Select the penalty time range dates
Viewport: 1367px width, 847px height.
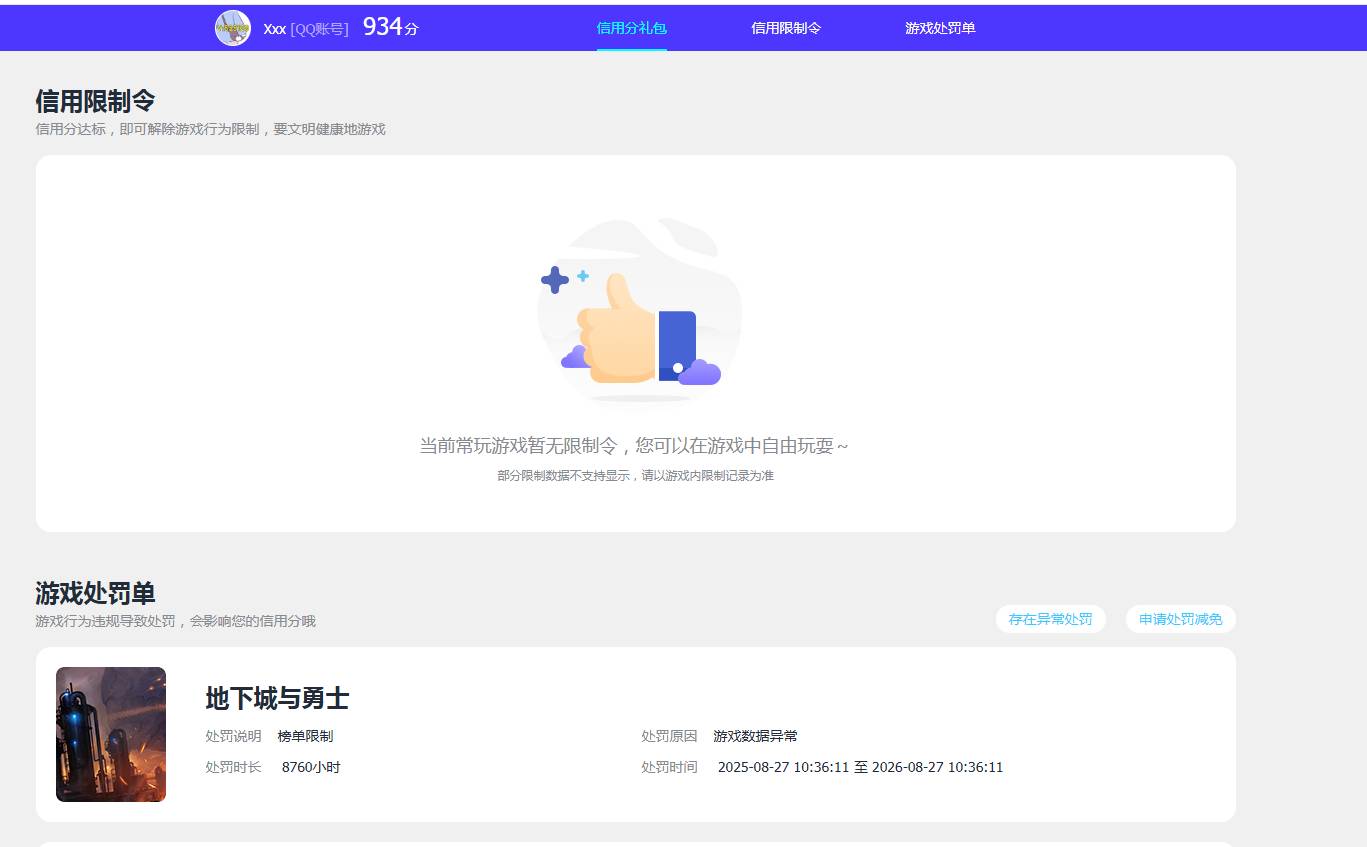click(861, 767)
